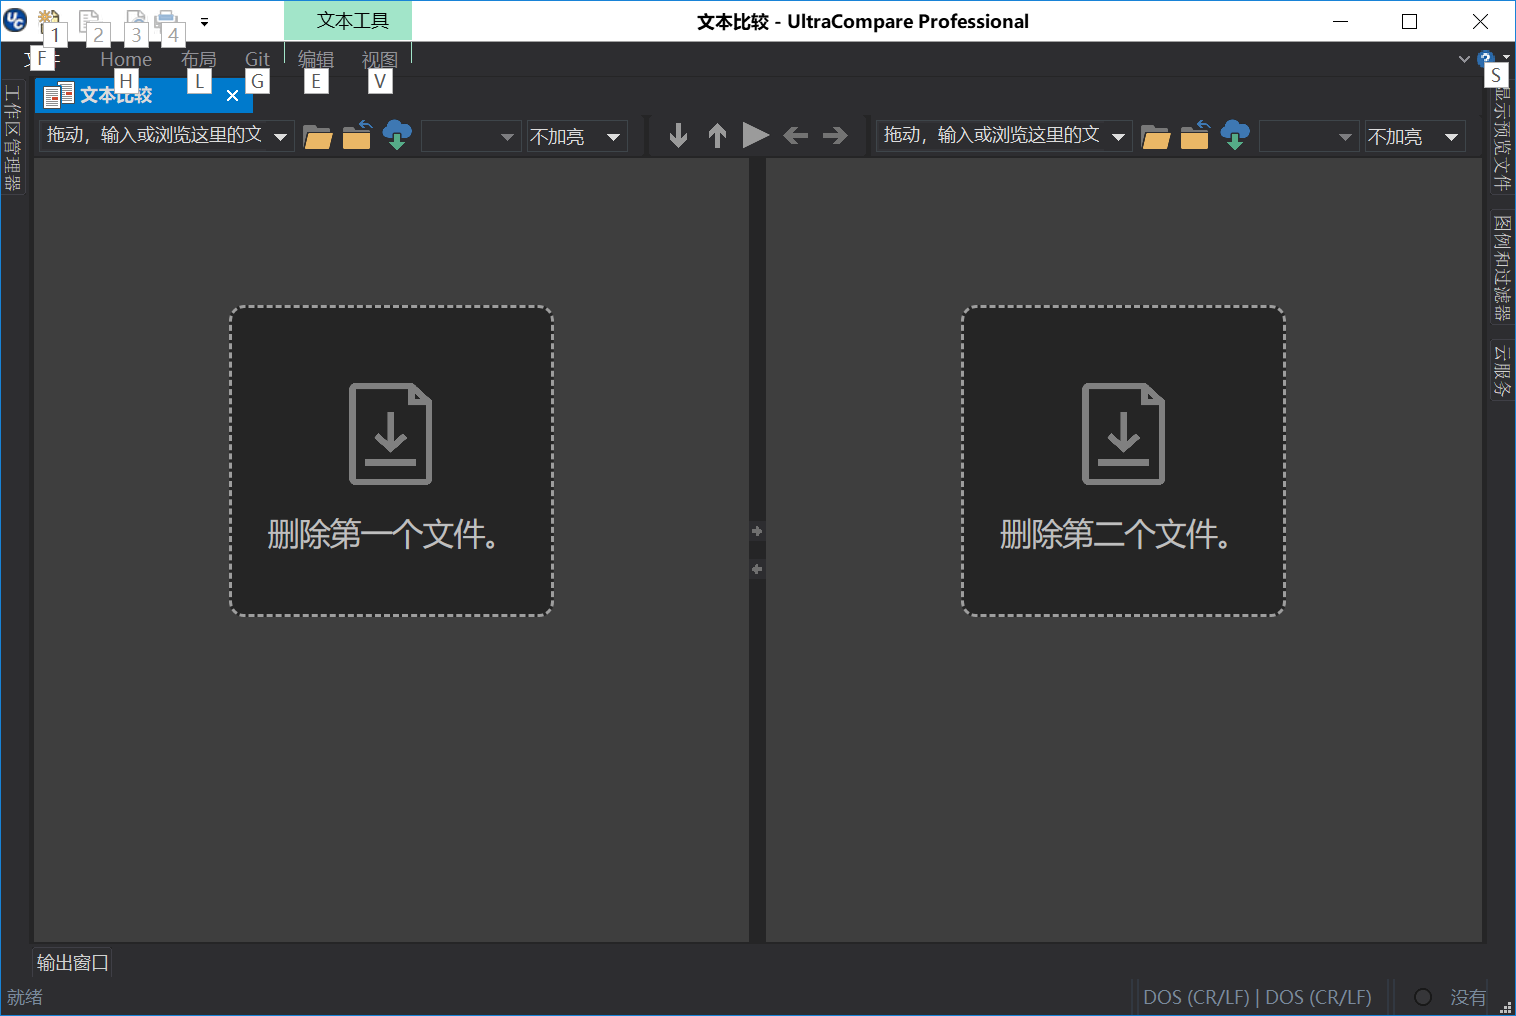Screen dimensions: 1516x1016
Task: Click the 就绪 status bar text
Action: tap(25, 997)
